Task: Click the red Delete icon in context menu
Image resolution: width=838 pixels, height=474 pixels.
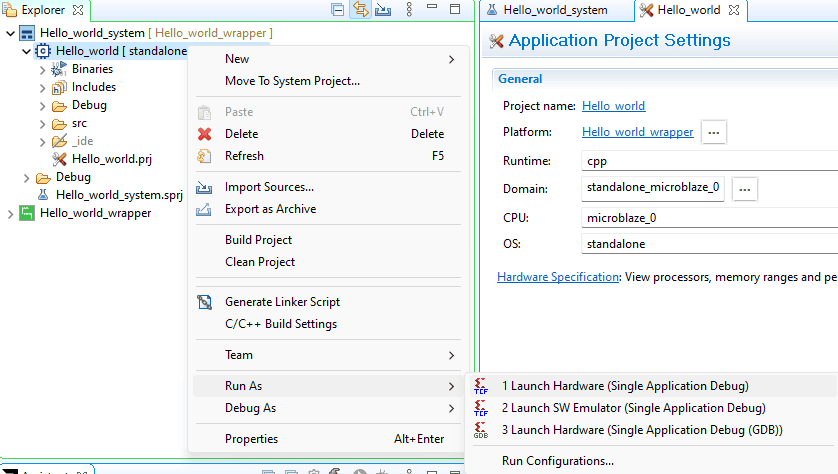Action: (205, 134)
